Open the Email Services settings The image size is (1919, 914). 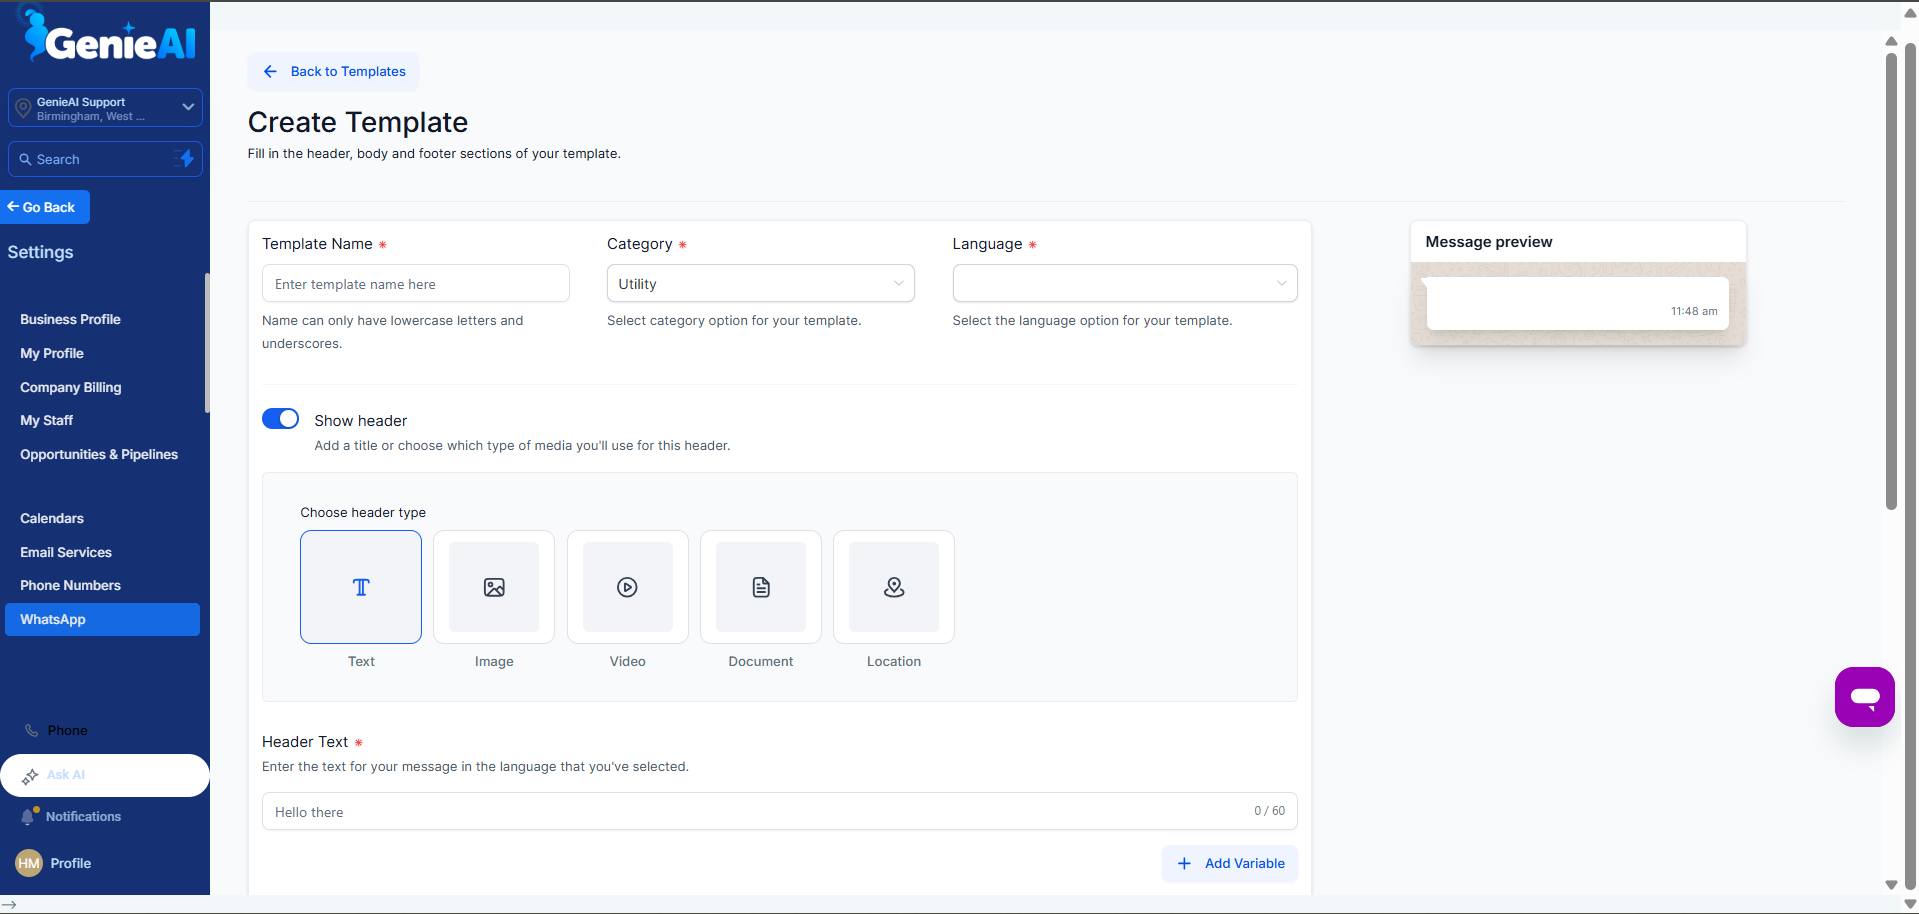65,552
